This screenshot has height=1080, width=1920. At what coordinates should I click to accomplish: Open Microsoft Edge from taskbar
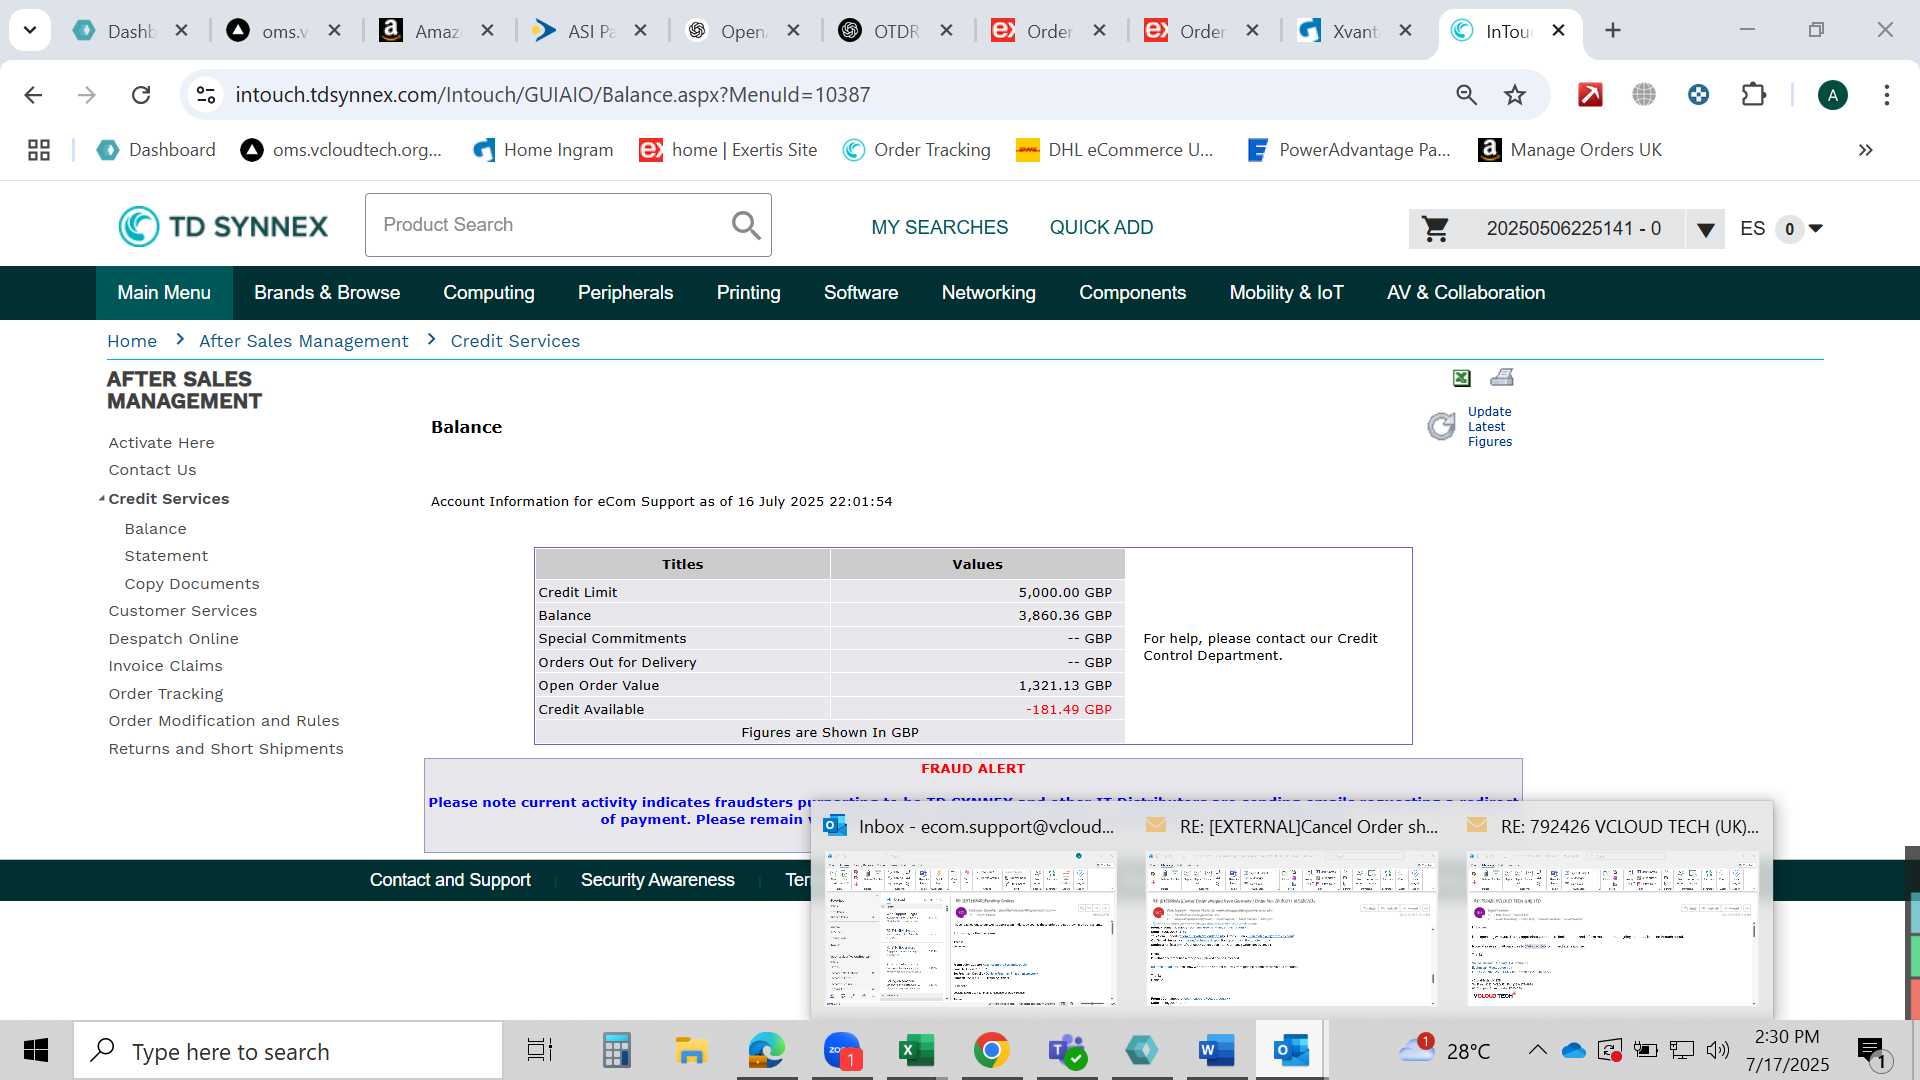click(x=766, y=1050)
